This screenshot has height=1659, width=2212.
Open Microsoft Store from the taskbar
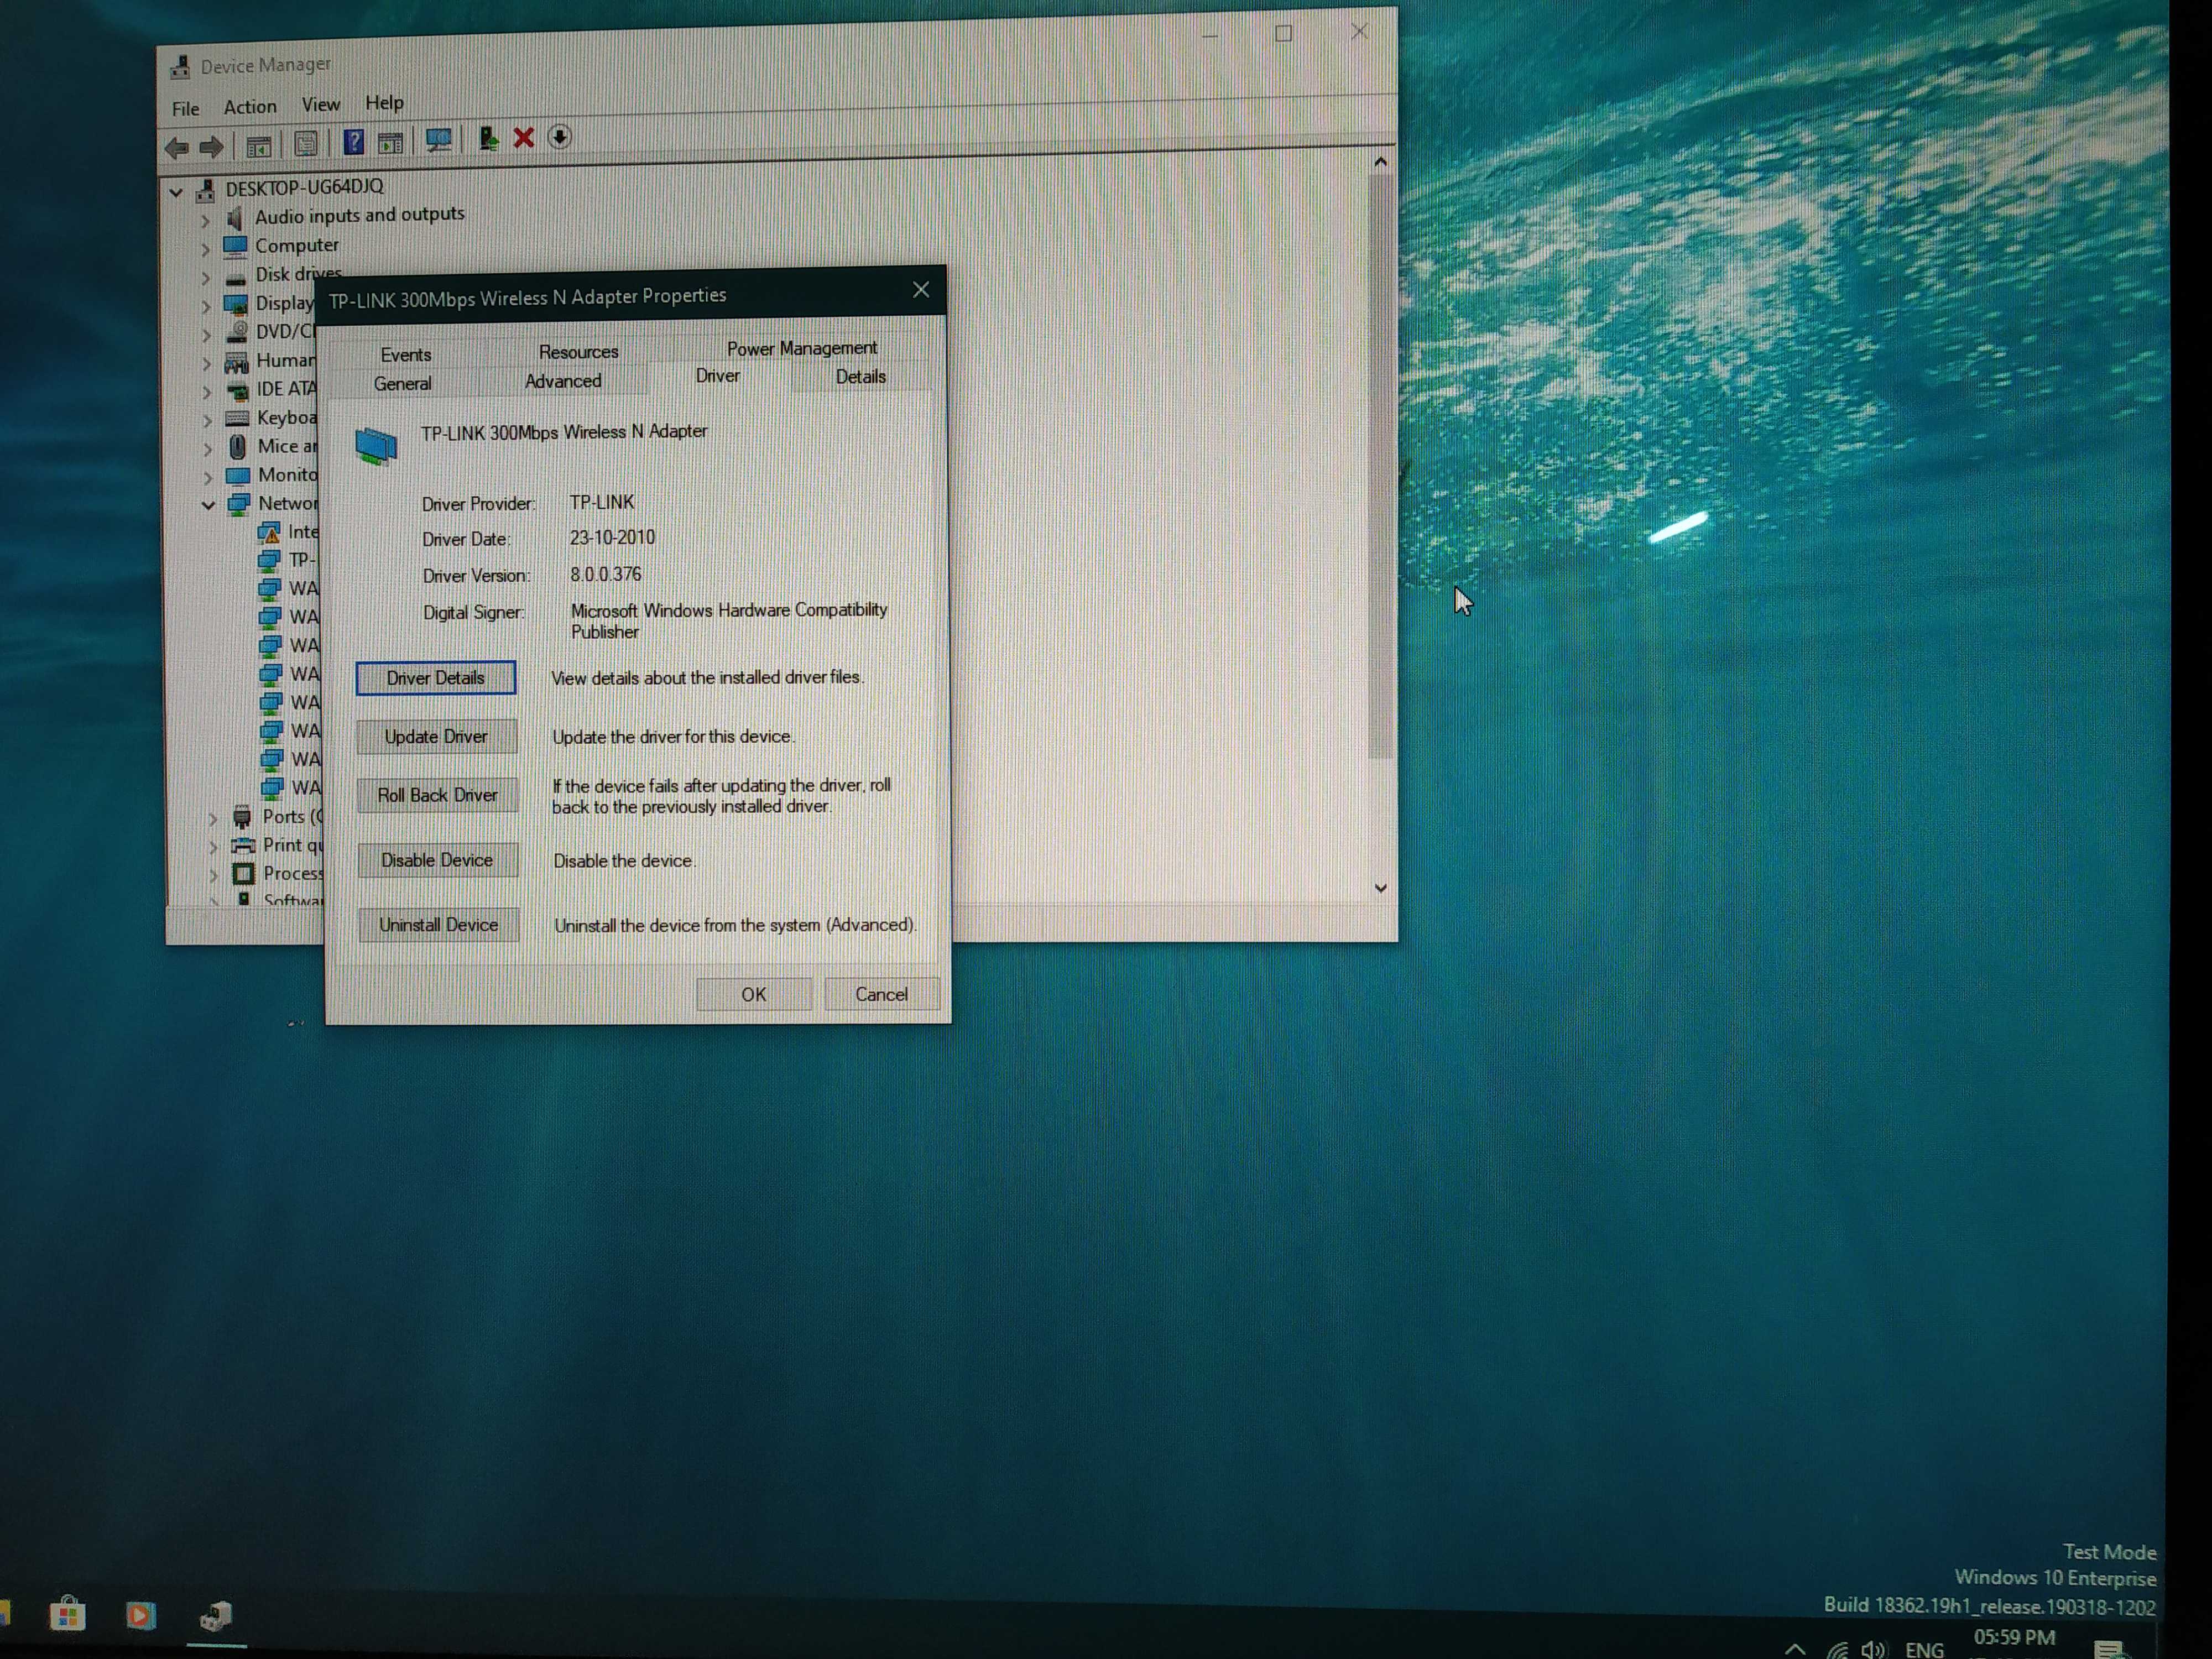click(67, 1613)
